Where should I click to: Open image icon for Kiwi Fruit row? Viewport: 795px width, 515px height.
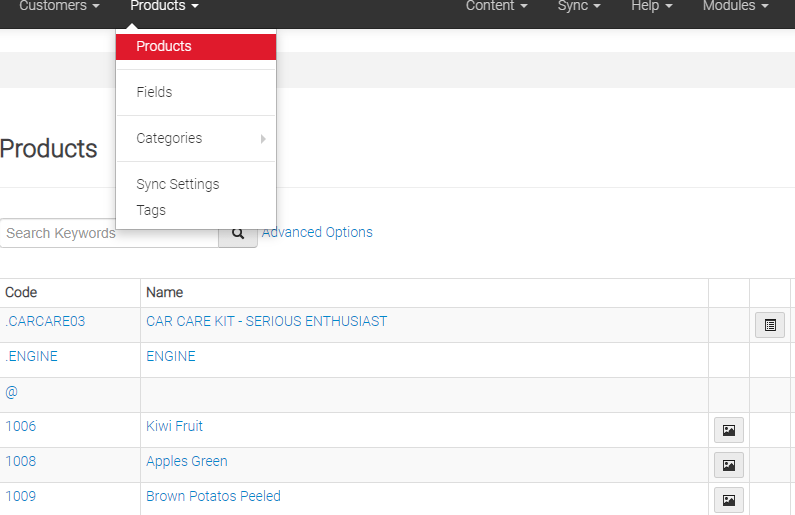pos(729,430)
